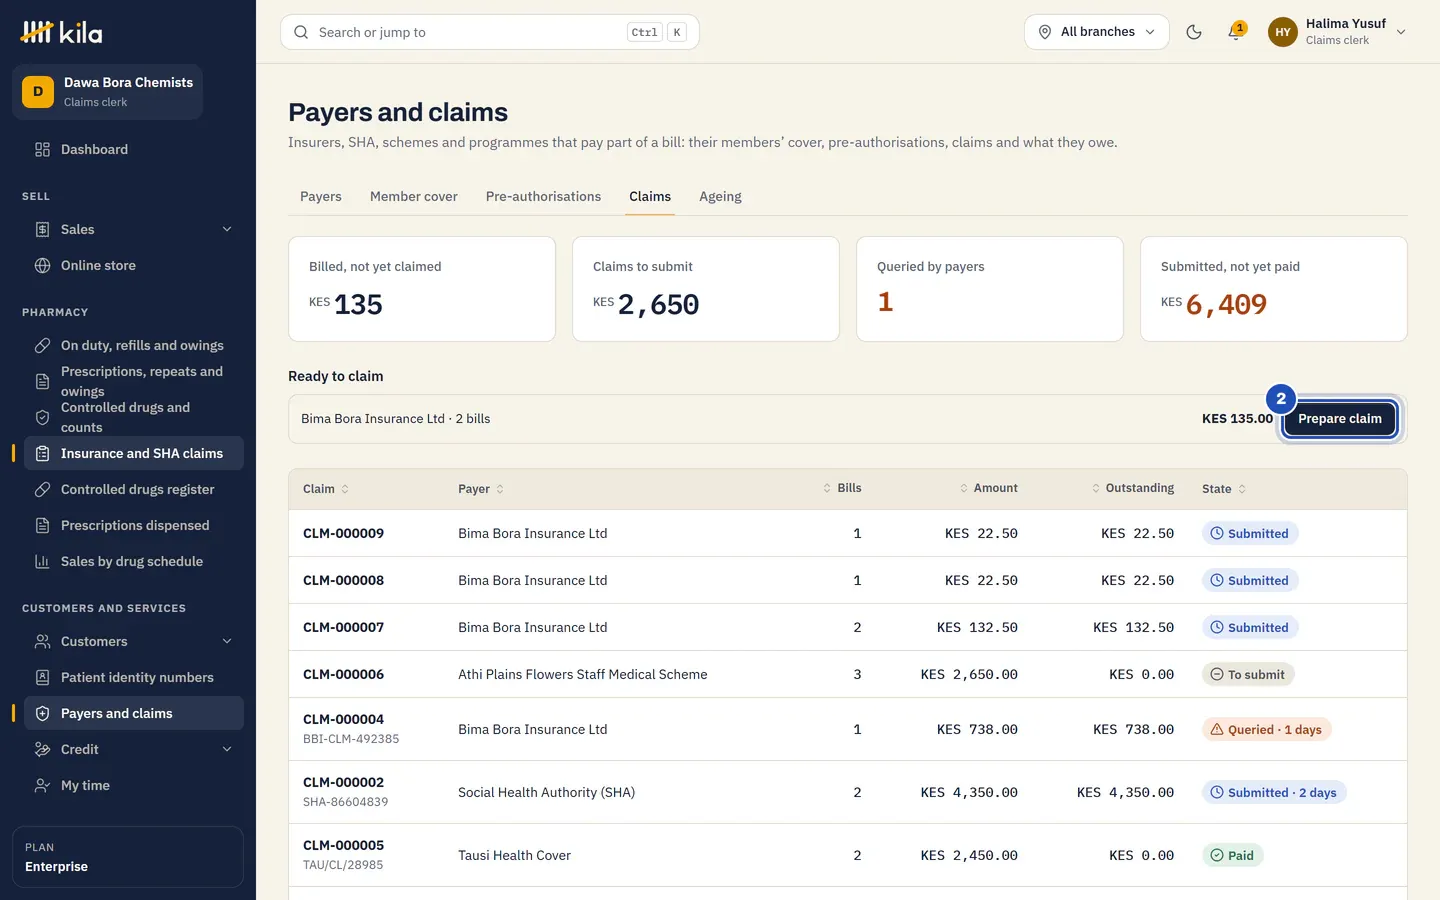Expand the Sales submenu

click(x=227, y=230)
